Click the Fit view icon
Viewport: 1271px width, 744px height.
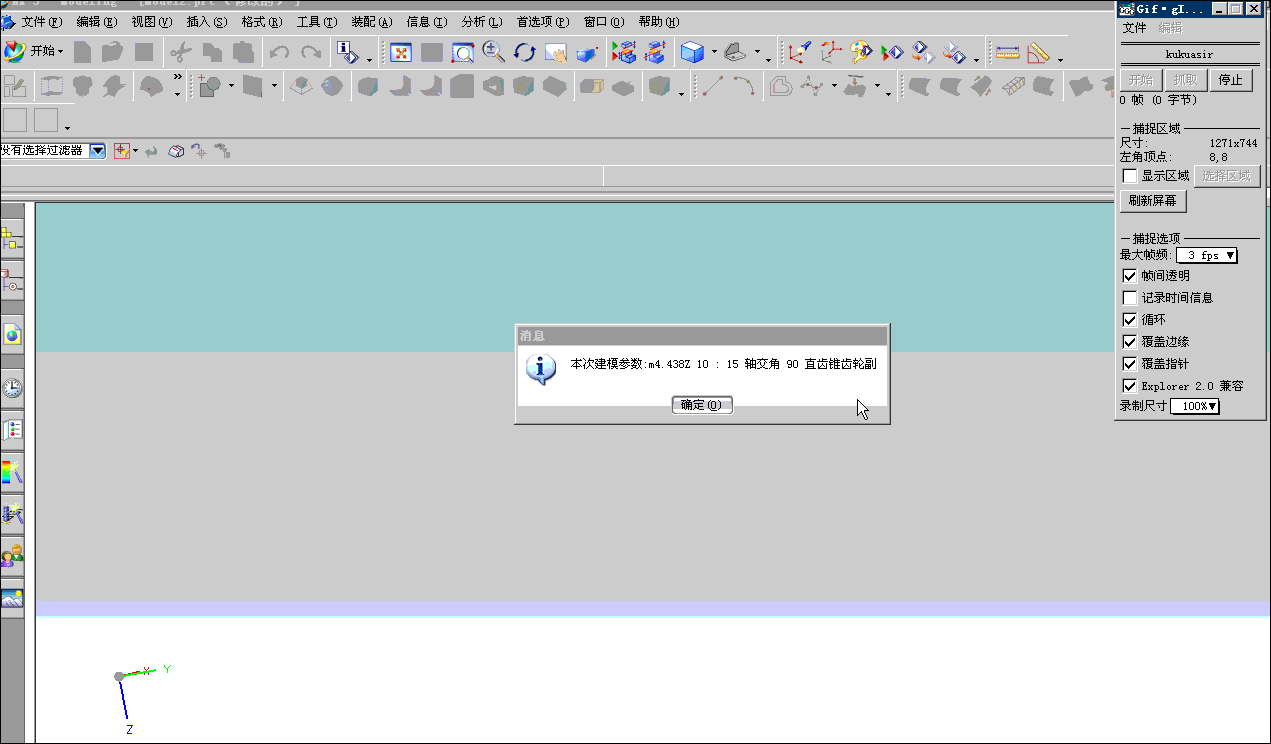[x=401, y=52]
